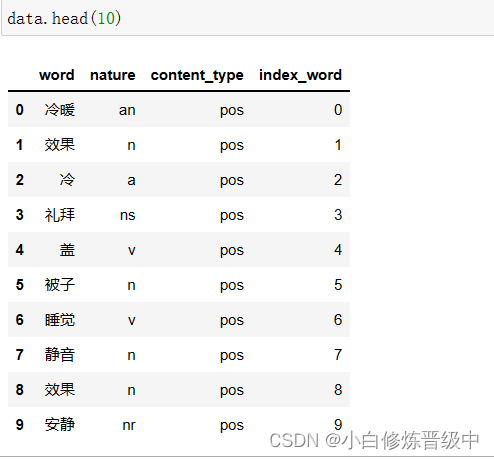Select the word cell '冷' in row 2
494x460 pixels.
tap(67, 180)
